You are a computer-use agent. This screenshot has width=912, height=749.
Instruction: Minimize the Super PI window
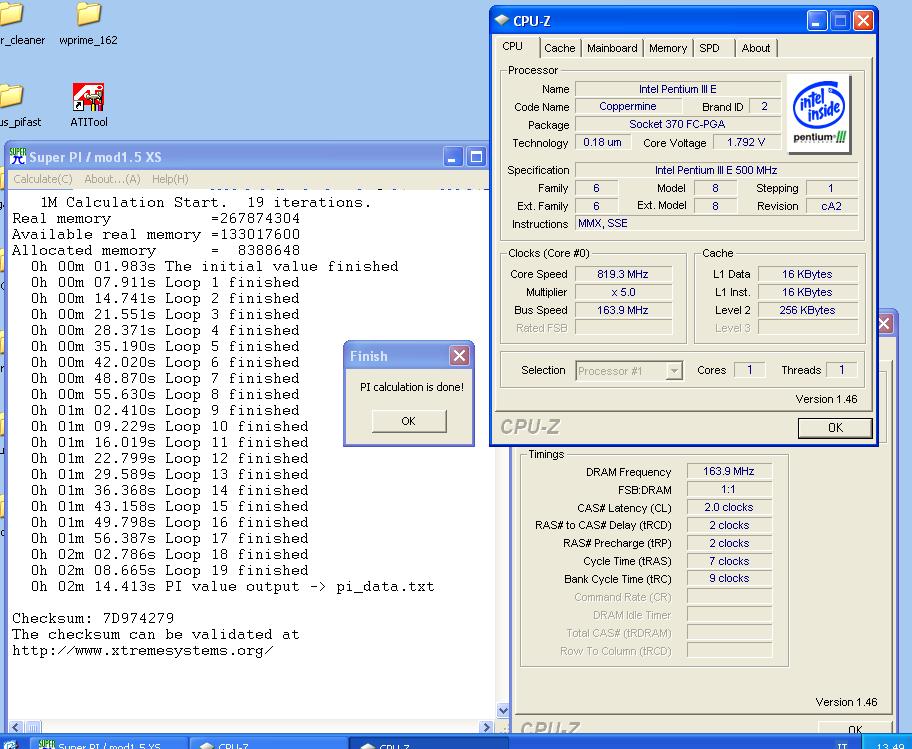(453, 156)
